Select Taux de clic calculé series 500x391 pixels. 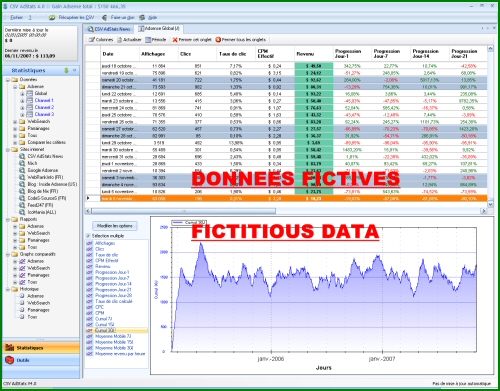[114, 301]
